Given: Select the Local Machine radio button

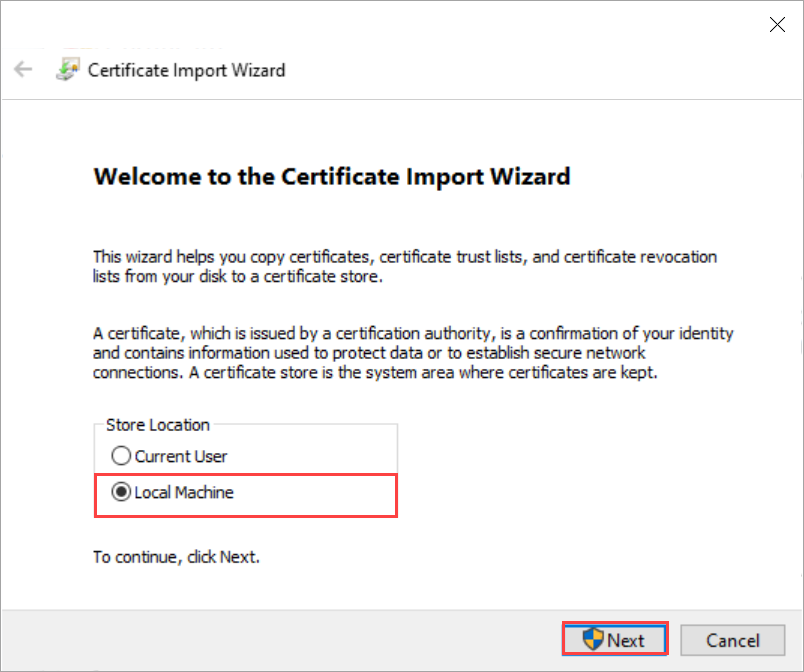Looking at the screenshot, I should tap(120, 492).
